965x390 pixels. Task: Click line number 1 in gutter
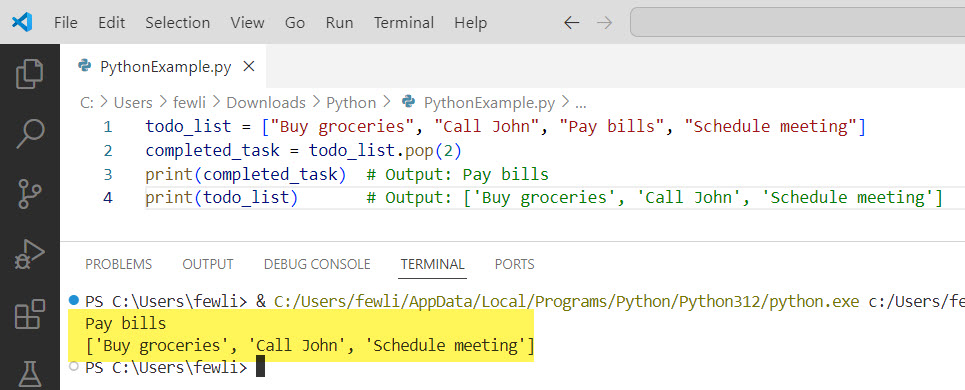click(x=108, y=127)
